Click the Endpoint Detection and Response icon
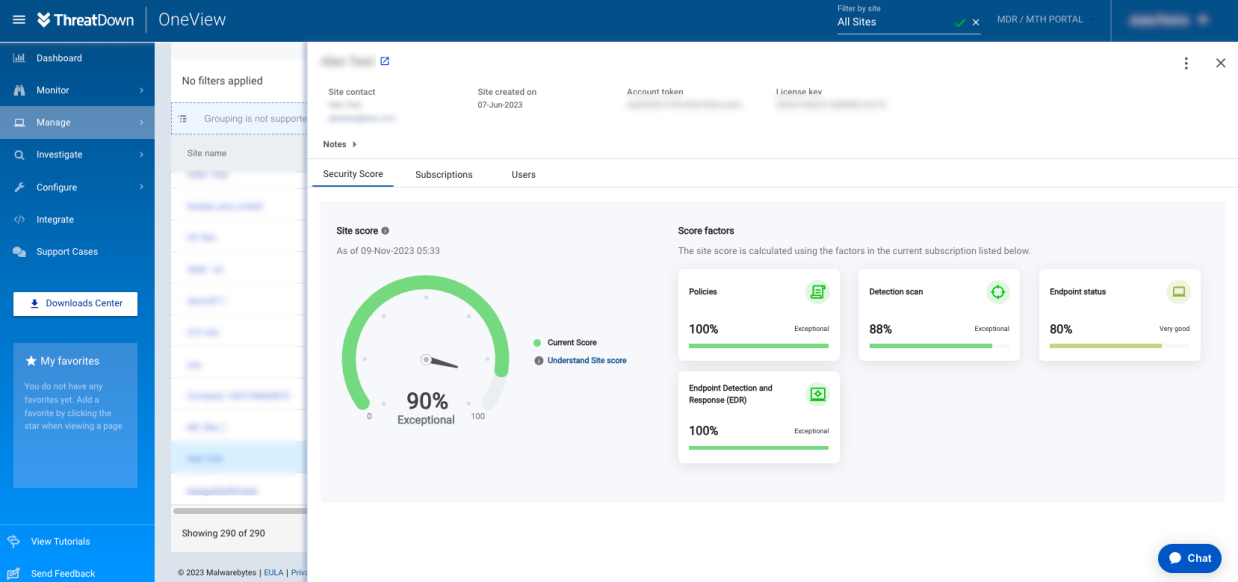 coord(817,394)
